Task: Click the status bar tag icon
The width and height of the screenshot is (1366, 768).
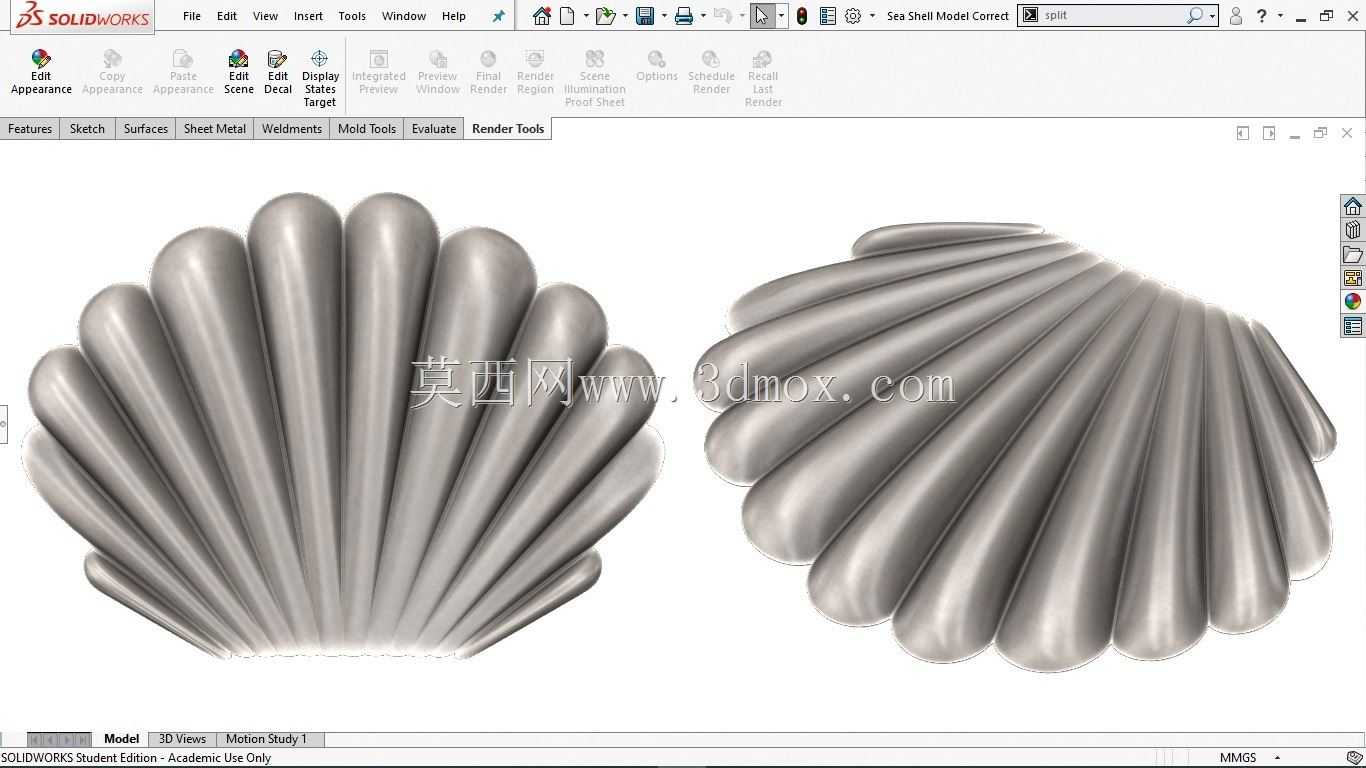Action: 1354,758
